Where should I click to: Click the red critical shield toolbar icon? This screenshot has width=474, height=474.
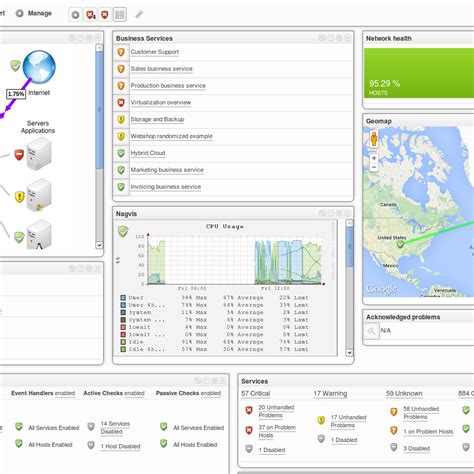(x=105, y=15)
